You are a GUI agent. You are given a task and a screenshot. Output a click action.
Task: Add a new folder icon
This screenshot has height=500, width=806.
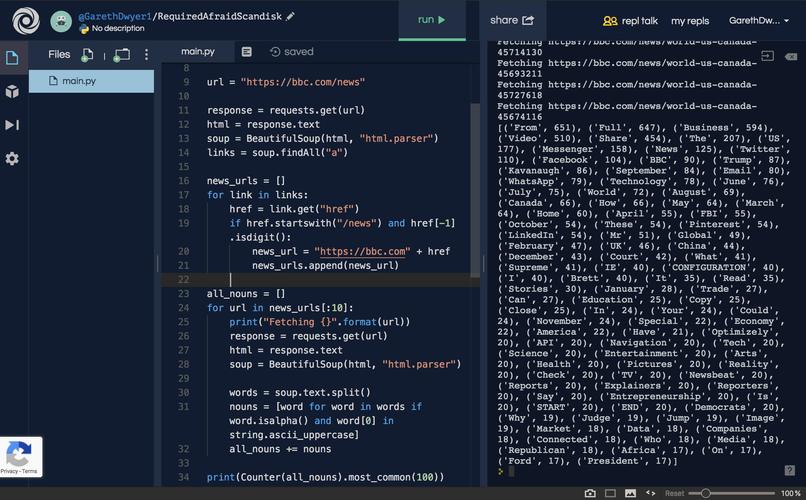coord(121,54)
